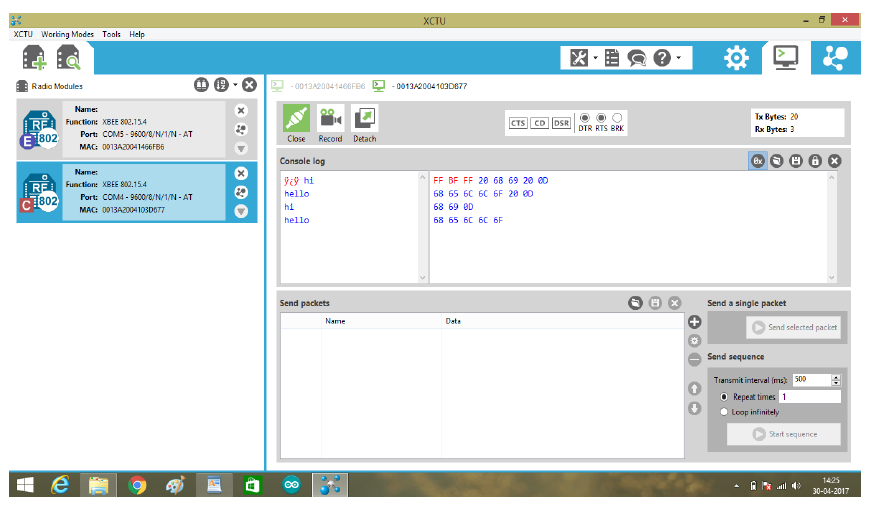877x509 pixels.
Task: Toggle the RTS line
Action: pyautogui.click(x=601, y=118)
